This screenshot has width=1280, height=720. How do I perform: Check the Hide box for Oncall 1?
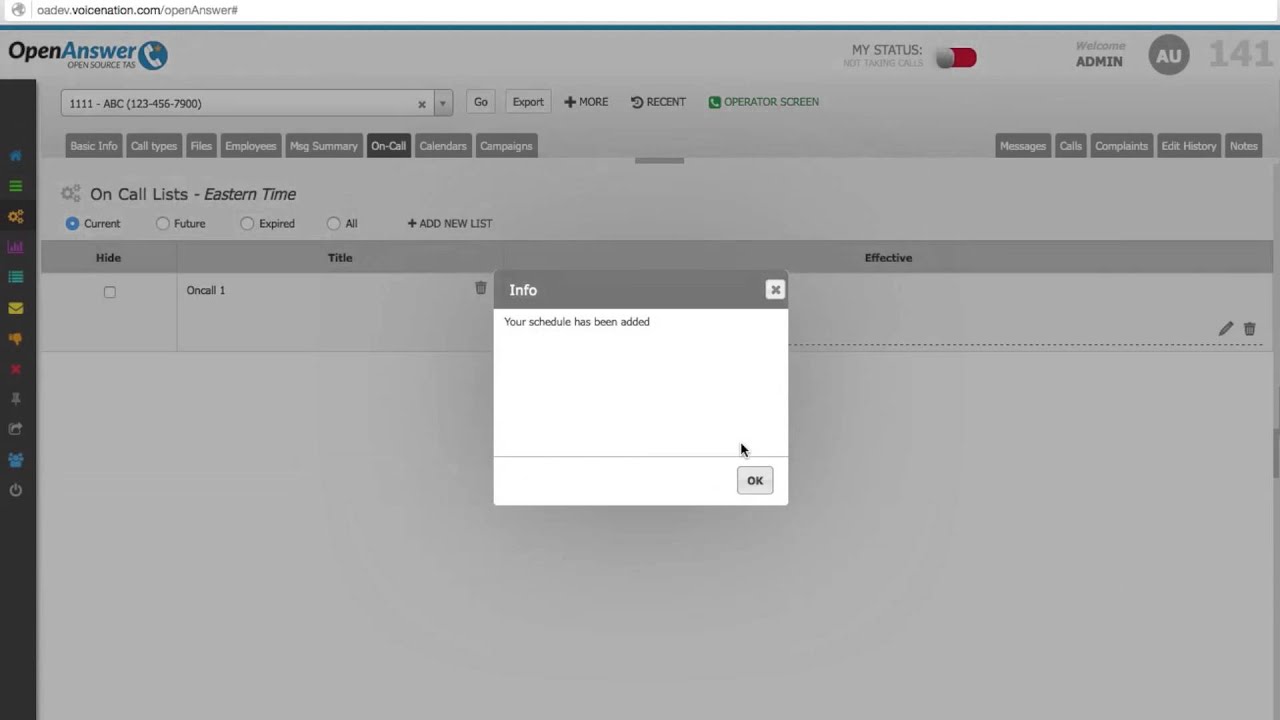[110, 292]
